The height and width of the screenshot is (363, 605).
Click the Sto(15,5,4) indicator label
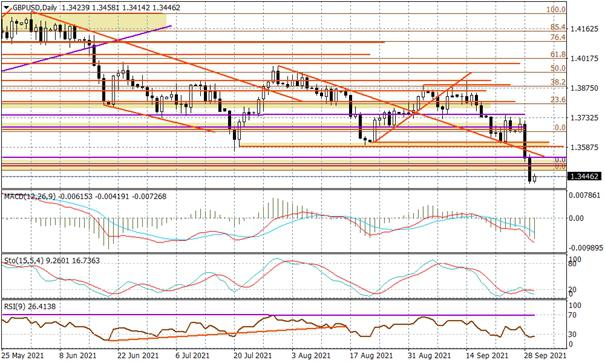click(x=24, y=261)
